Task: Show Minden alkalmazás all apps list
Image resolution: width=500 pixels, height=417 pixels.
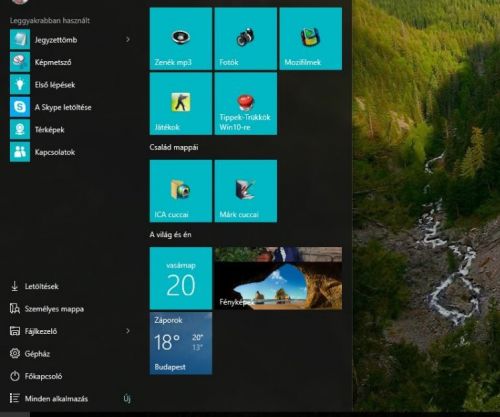Action: [x=56, y=399]
